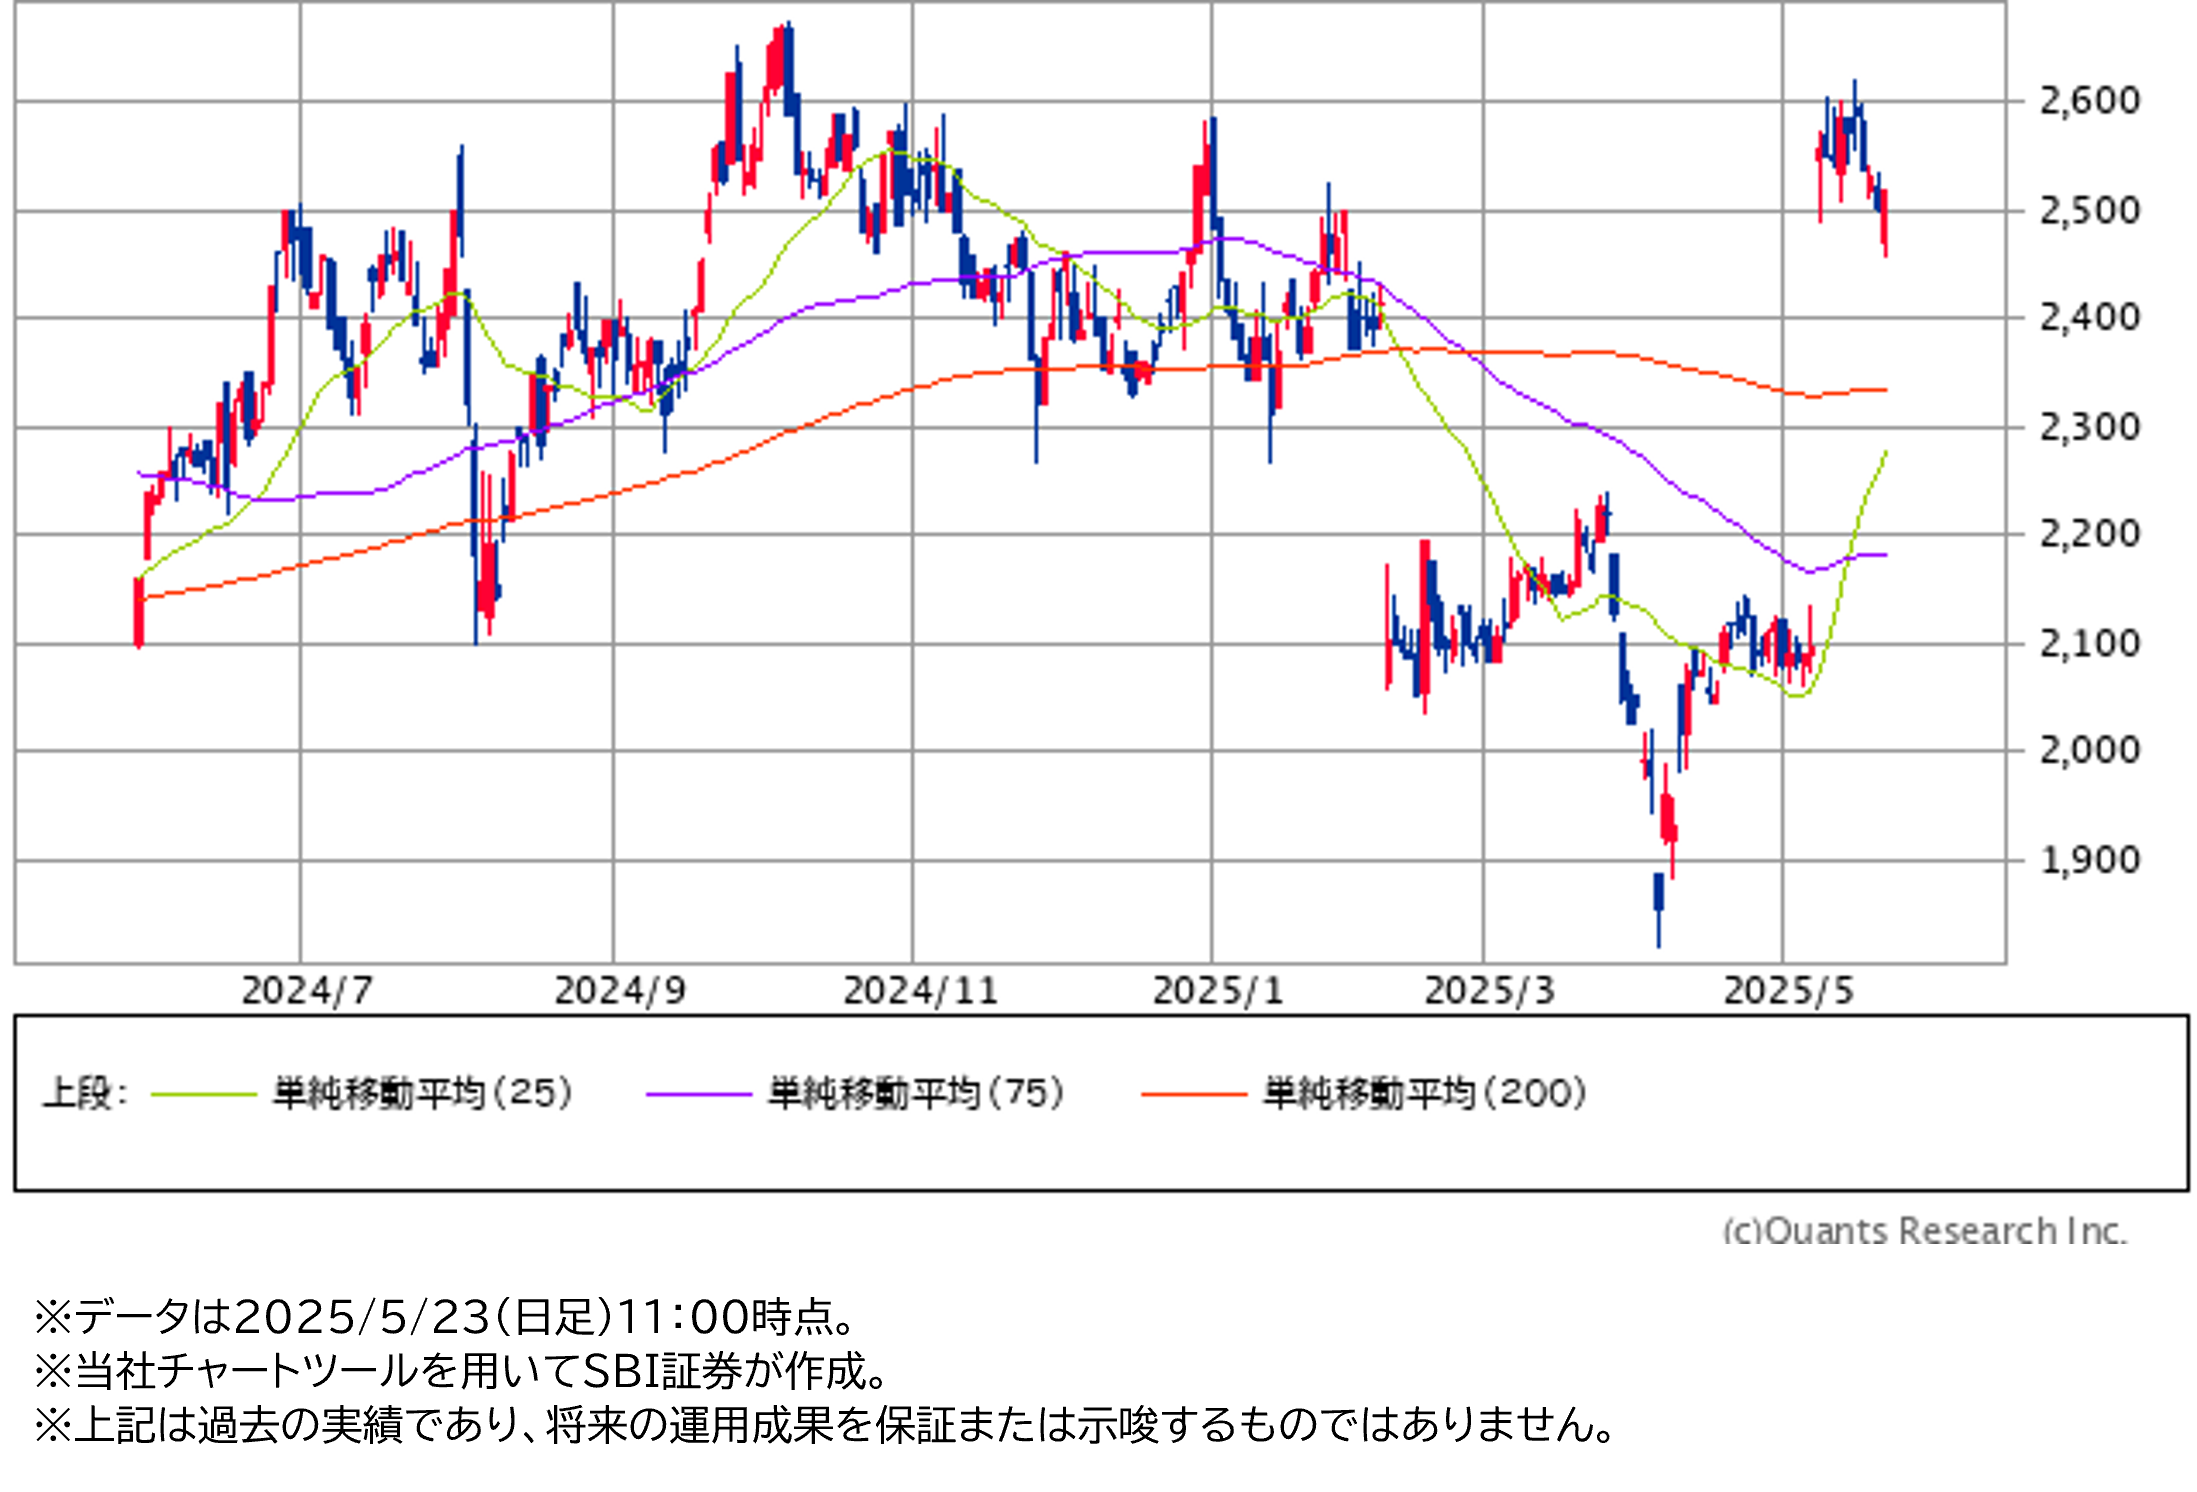This screenshot has width=2197, height=1492.
Task: Click the 2025/3 date axis label
Action: pos(1489,991)
